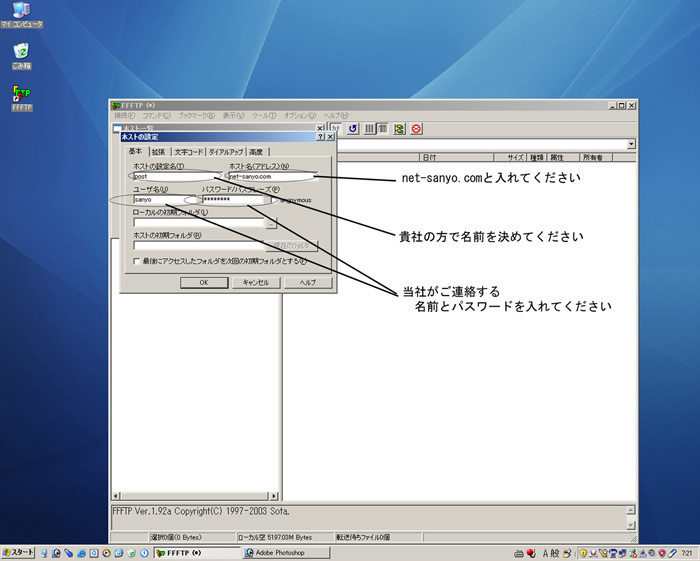Click the red abort transfer icon

416,129
